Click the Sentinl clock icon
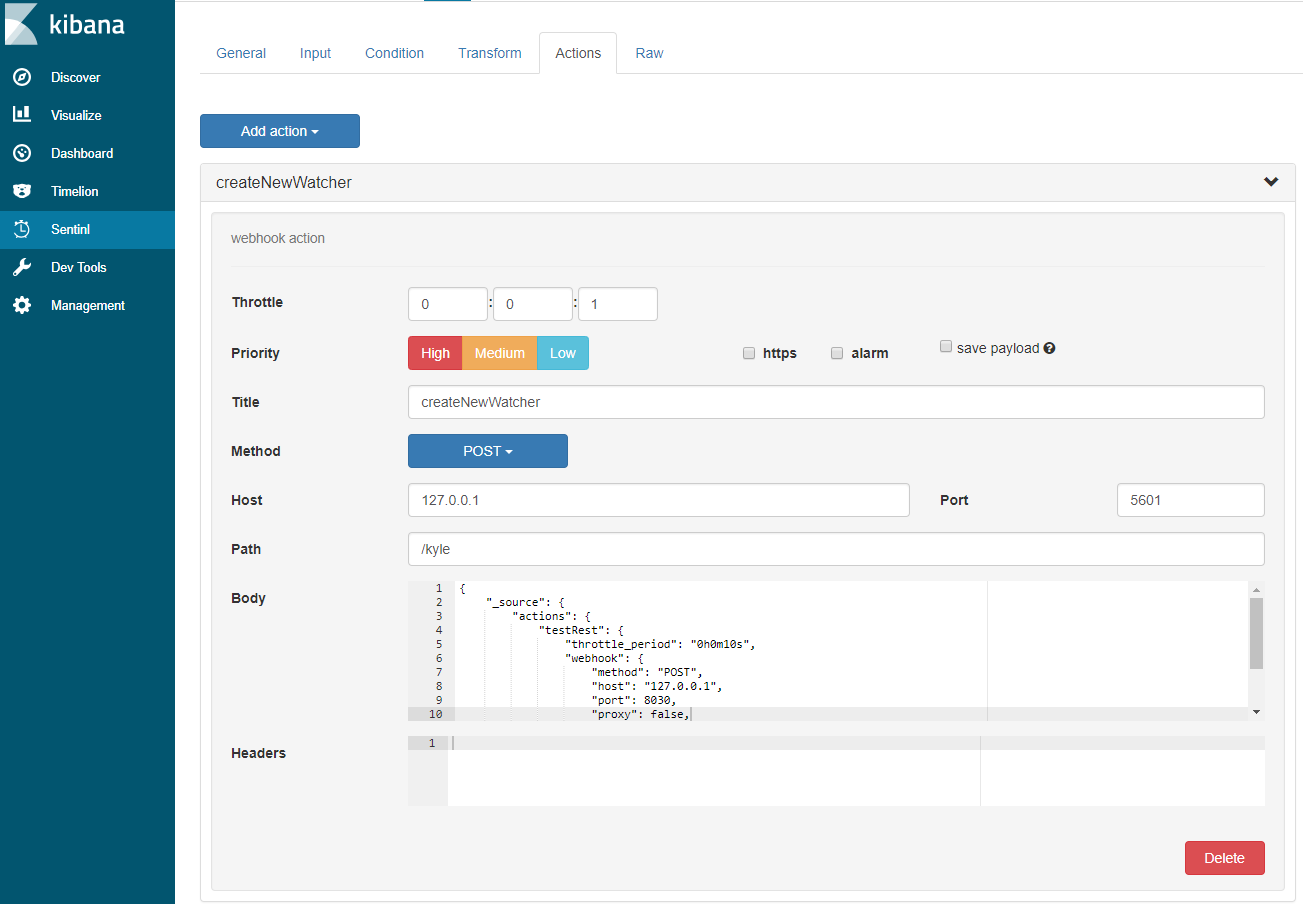The width and height of the screenshot is (1303, 904). (22, 229)
